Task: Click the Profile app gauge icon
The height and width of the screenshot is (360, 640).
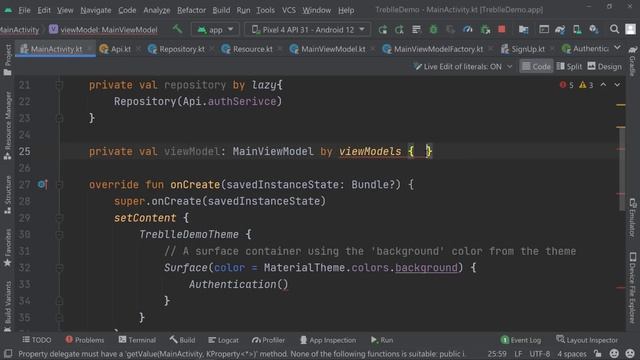Action: [468, 29]
